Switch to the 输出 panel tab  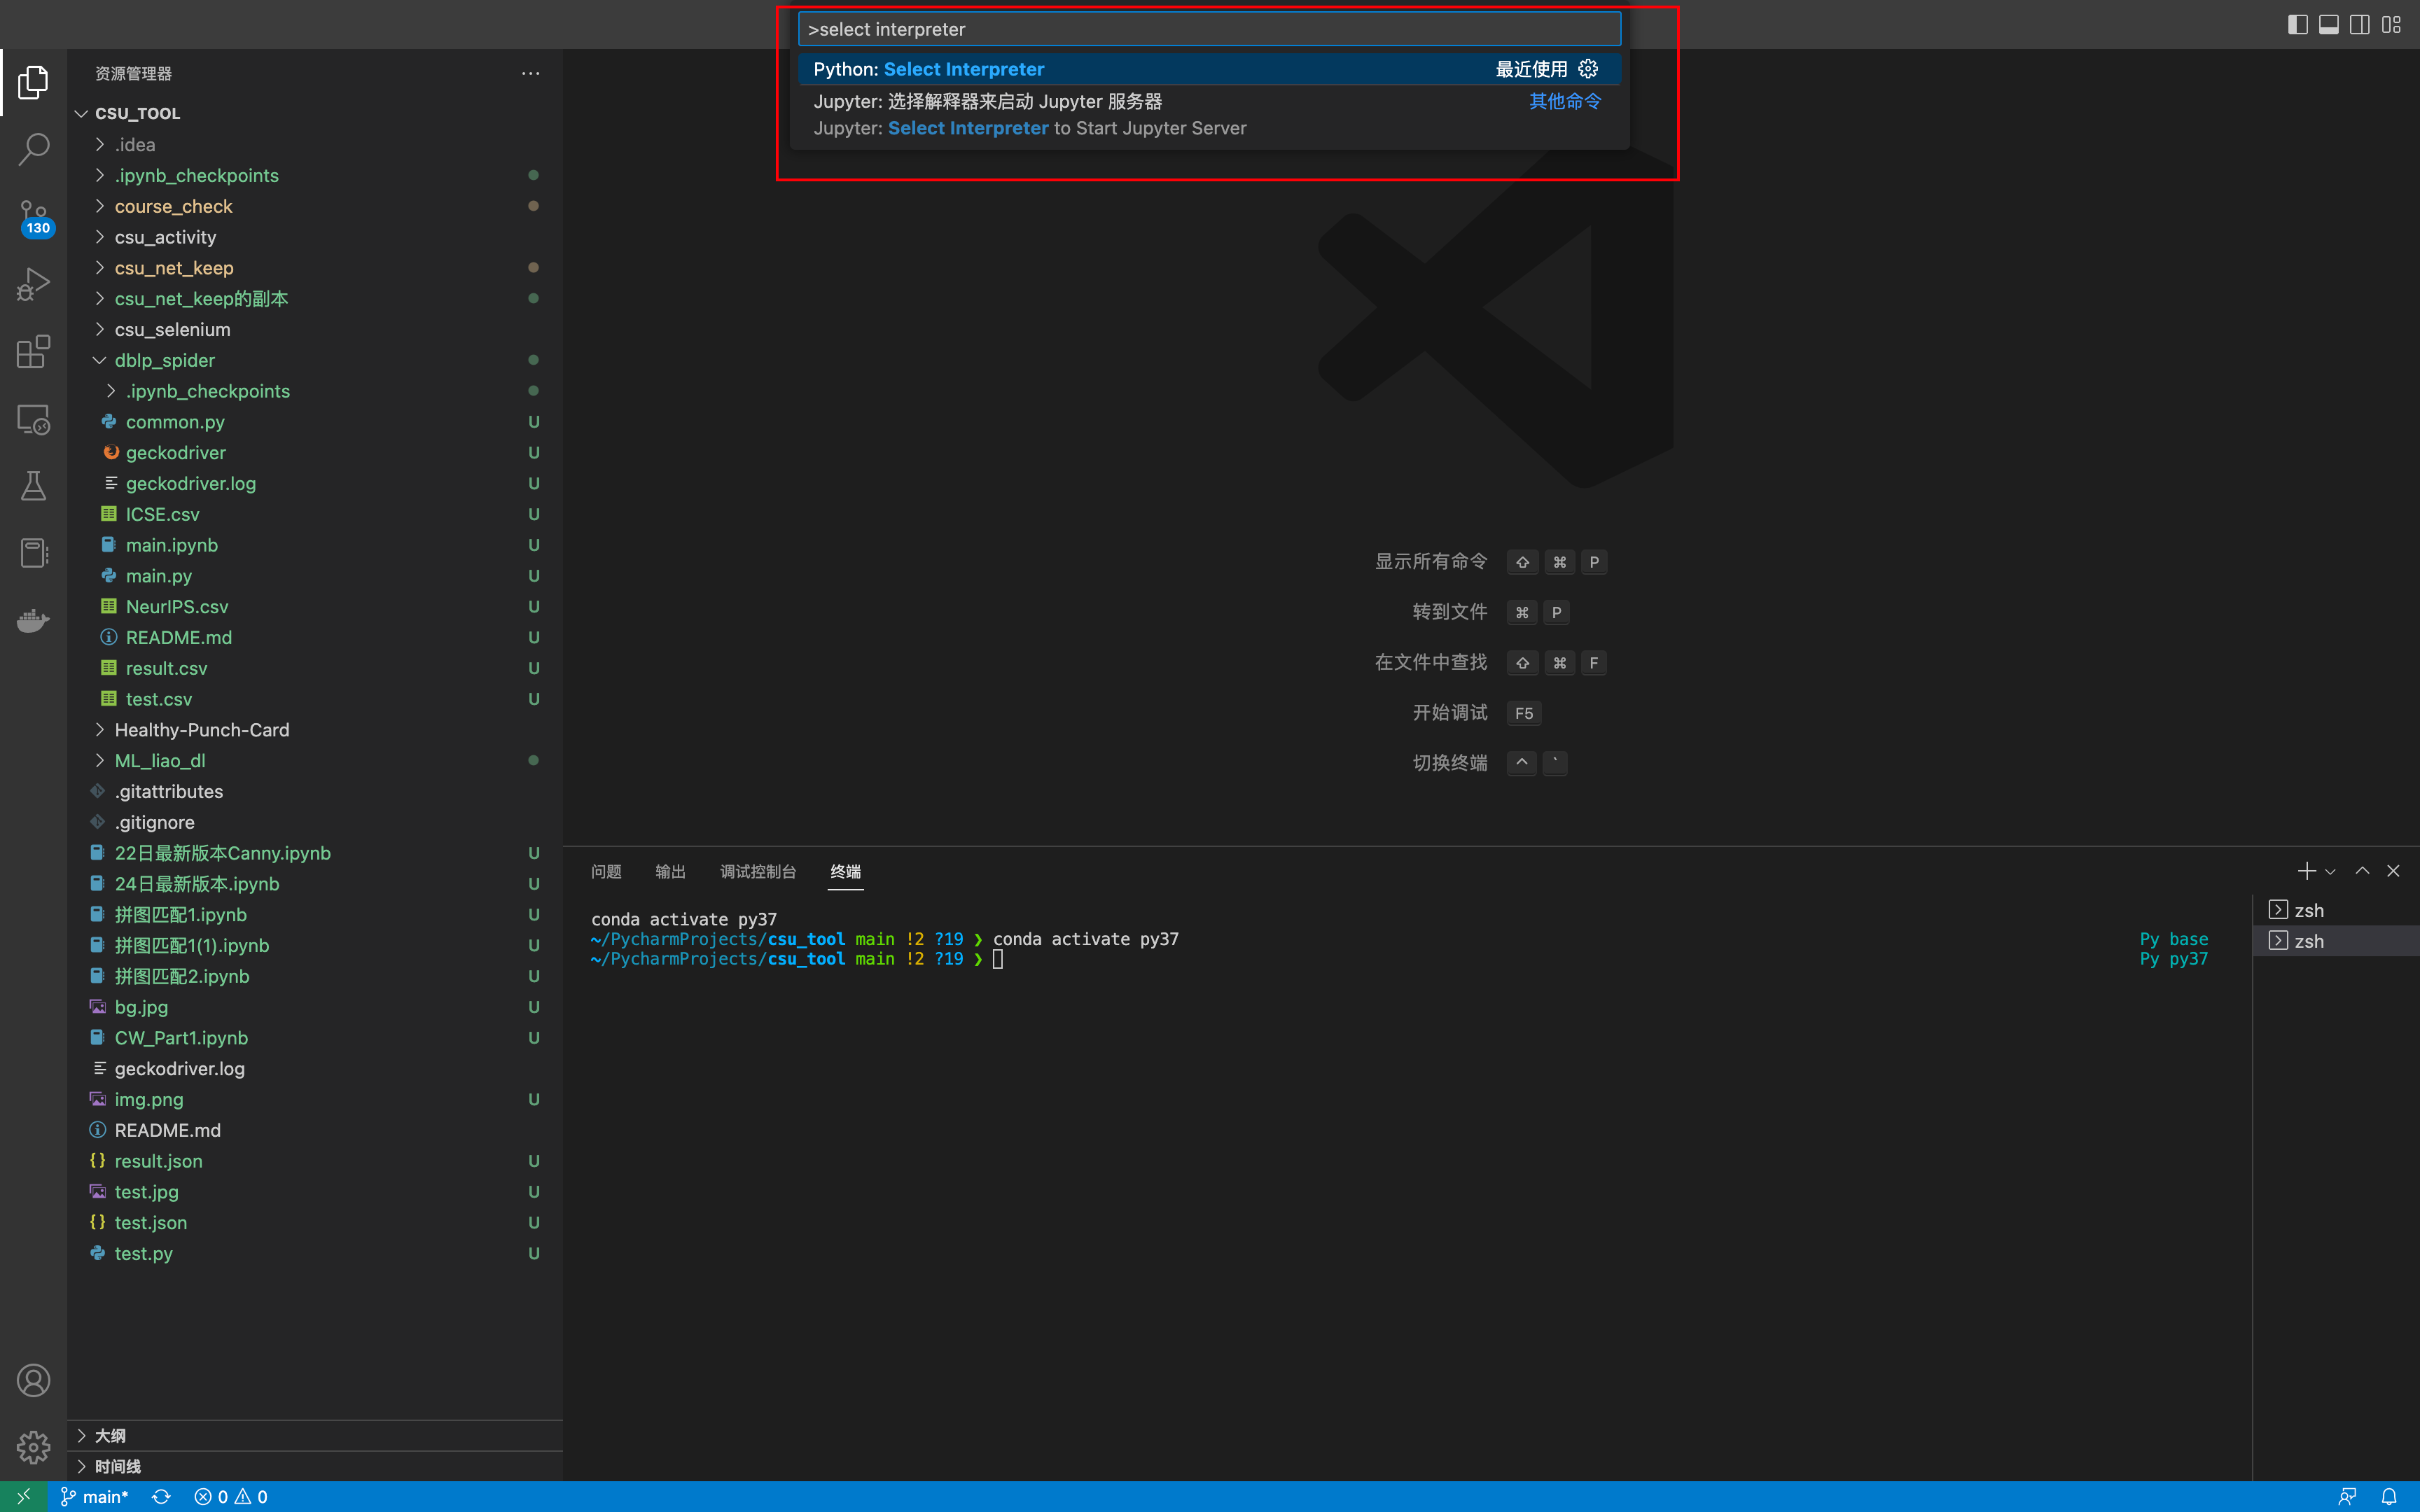pos(670,872)
